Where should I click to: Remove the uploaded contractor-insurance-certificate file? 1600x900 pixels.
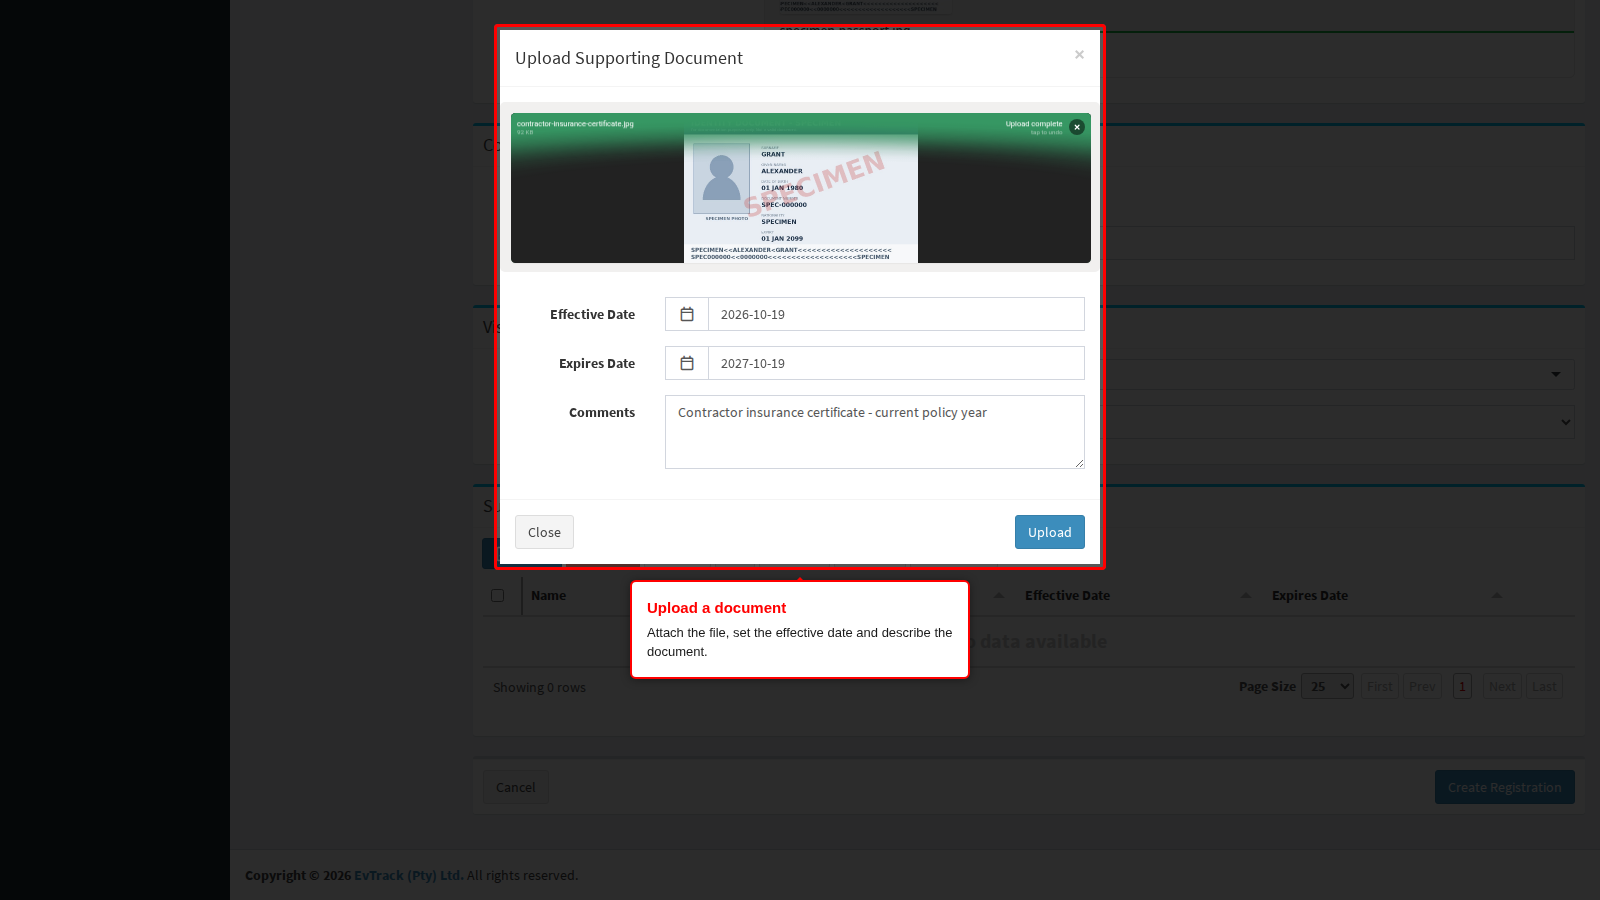1077,127
